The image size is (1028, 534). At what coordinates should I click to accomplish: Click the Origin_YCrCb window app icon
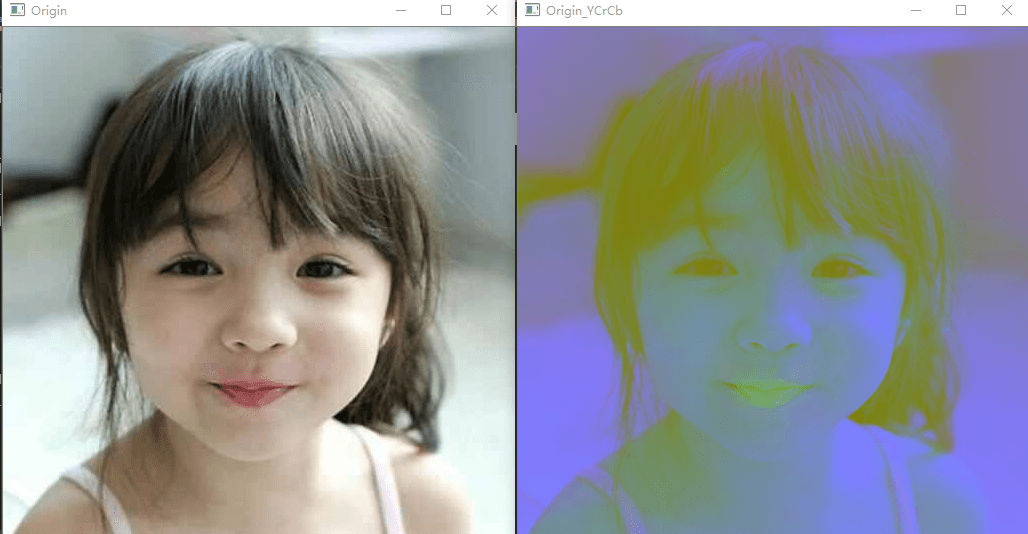coord(532,10)
